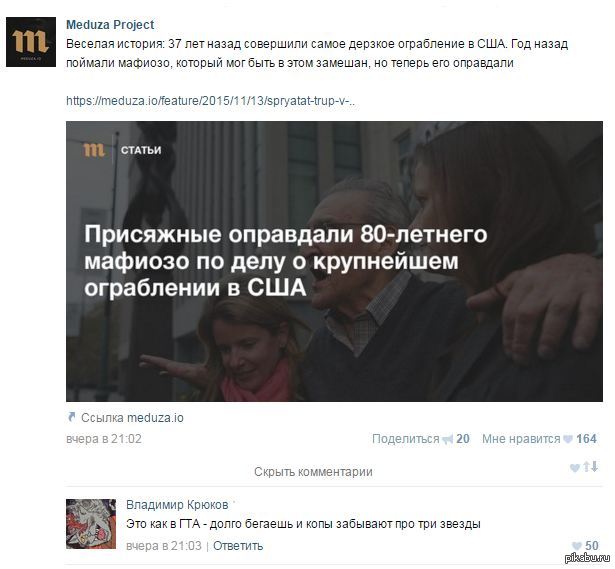Click Ответить under Крюков's comment
The width and height of the screenshot is (615, 569).
(238, 545)
